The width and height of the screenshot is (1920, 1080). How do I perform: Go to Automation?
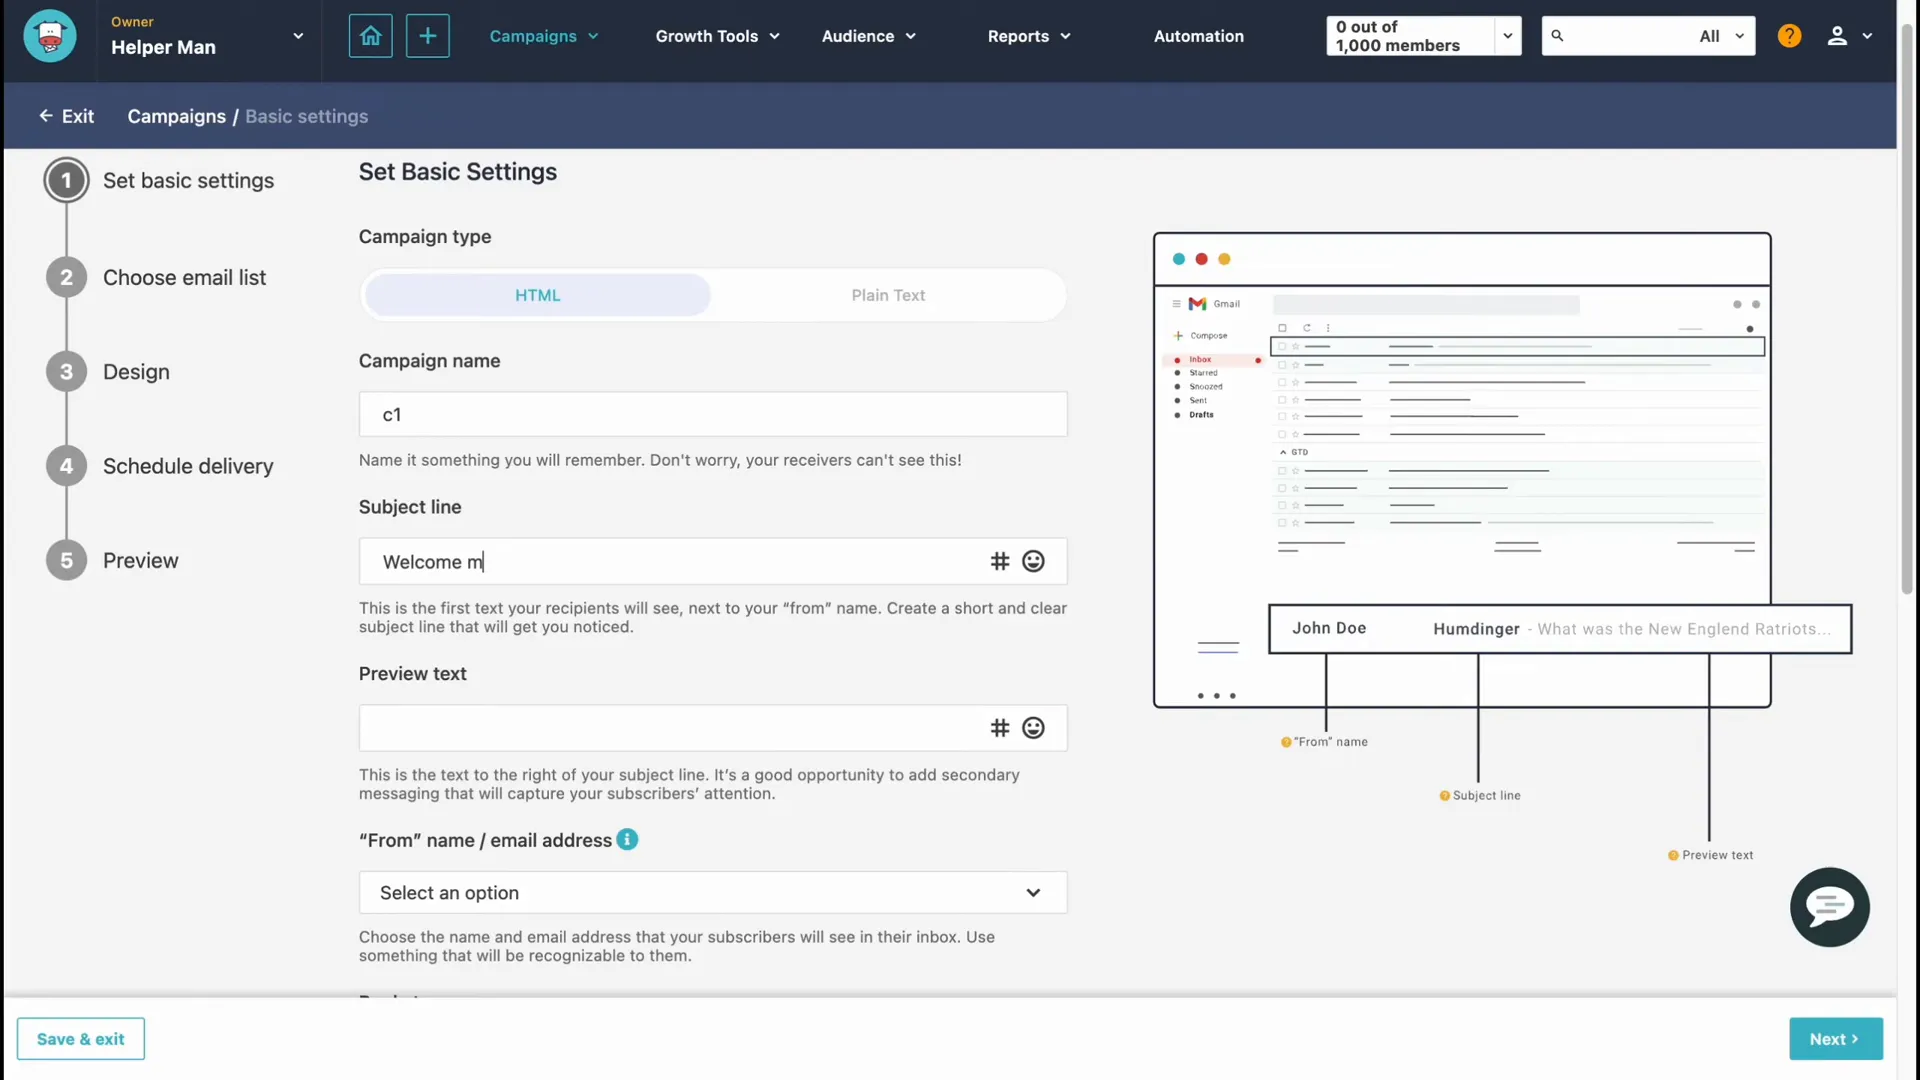pyautogui.click(x=1198, y=36)
